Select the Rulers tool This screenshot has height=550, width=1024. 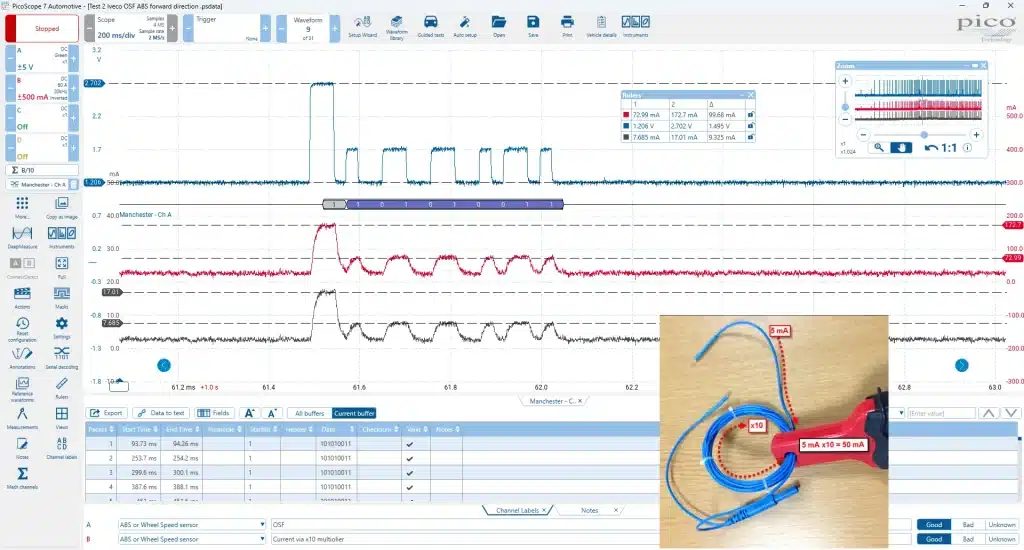tap(61, 387)
